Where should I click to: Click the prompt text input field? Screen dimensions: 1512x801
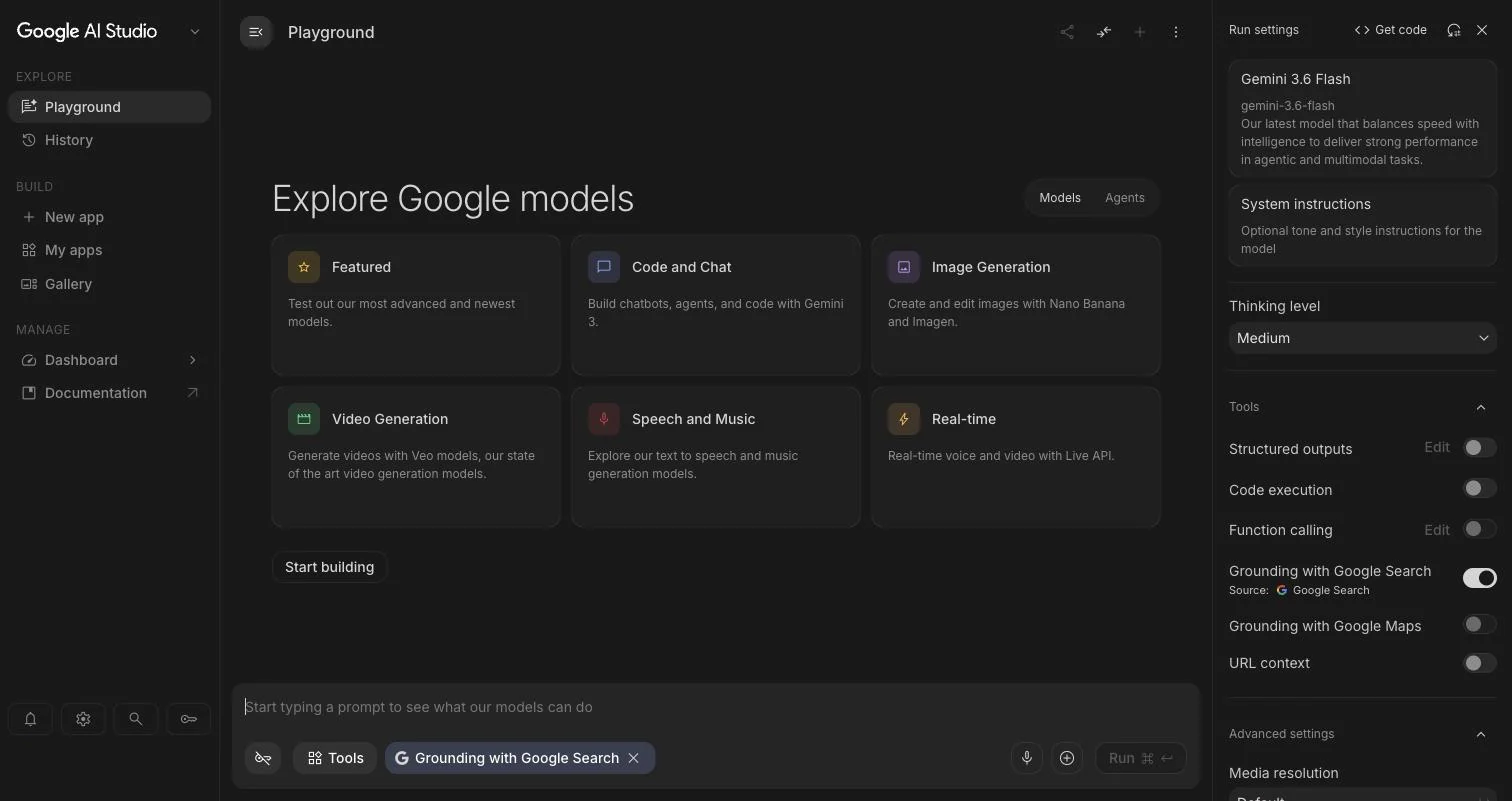pos(715,707)
